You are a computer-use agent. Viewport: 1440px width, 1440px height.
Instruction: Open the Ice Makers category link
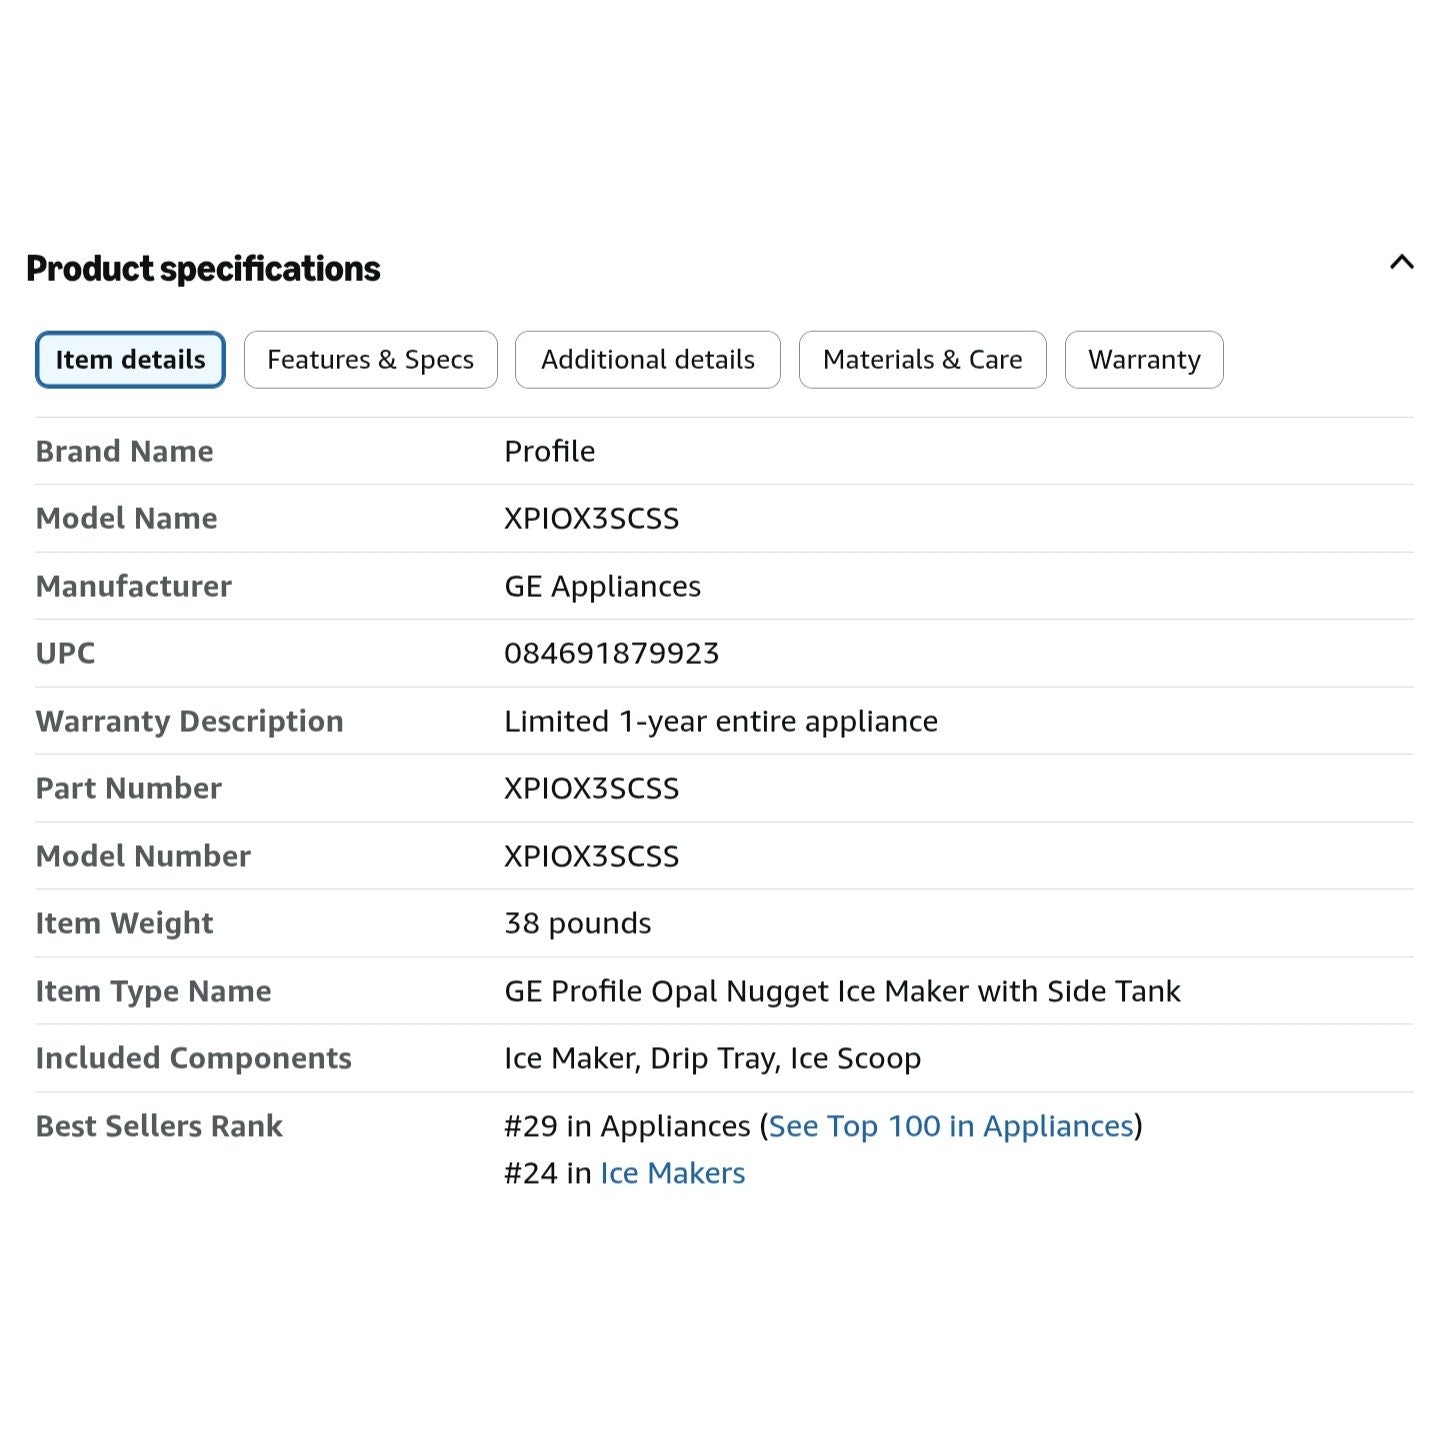(x=673, y=1173)
